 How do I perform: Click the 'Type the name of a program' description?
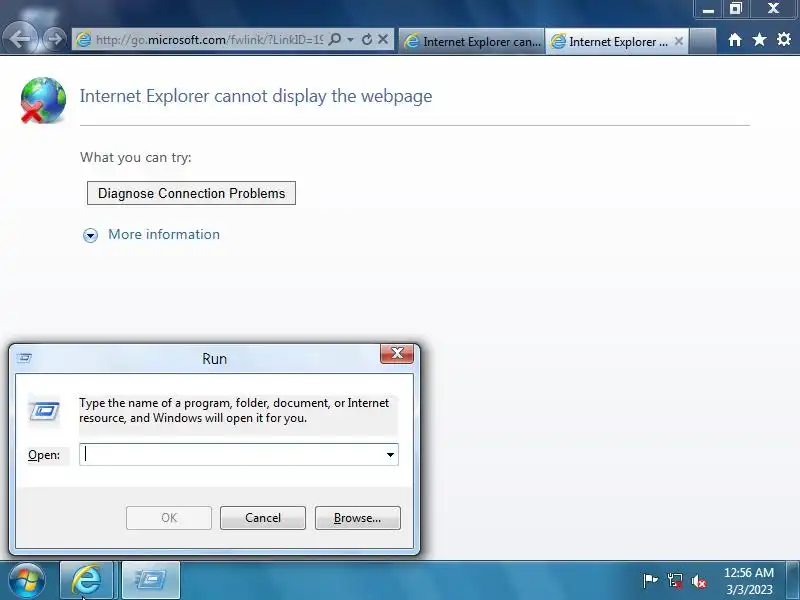coord(234,410)
